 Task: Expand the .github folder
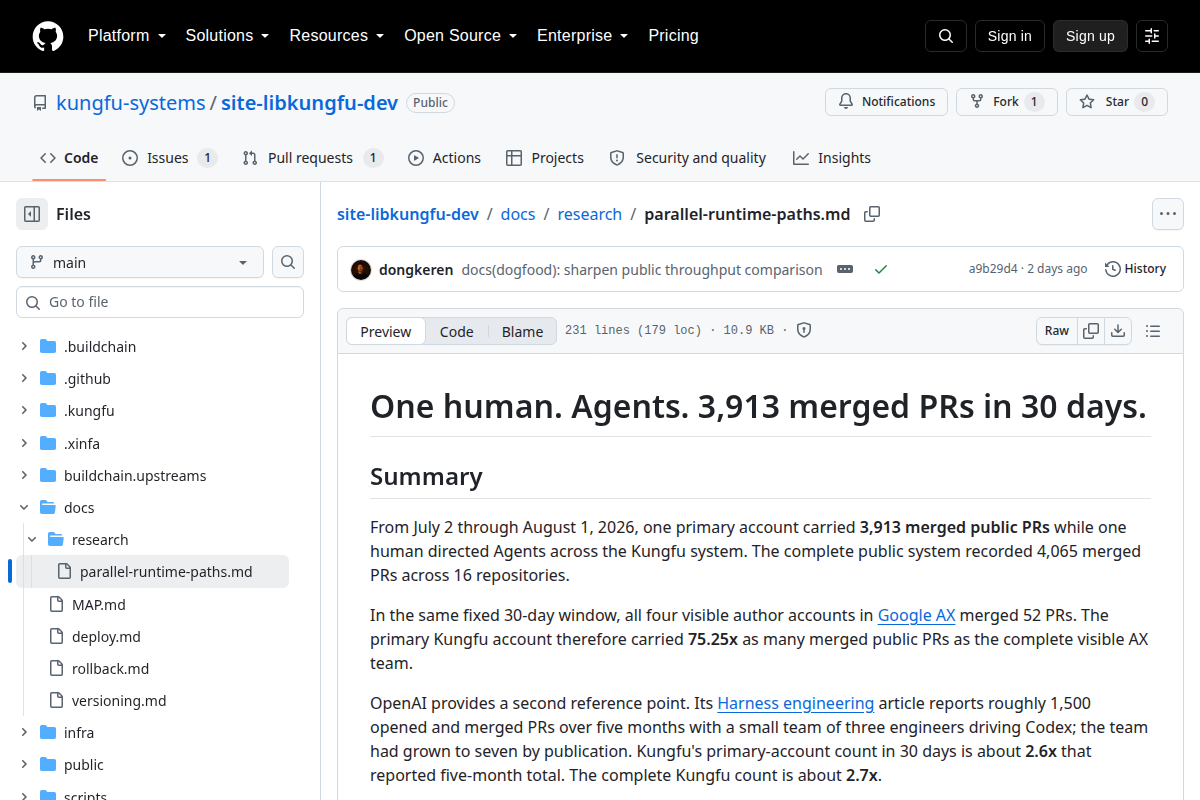coord(24,379)
